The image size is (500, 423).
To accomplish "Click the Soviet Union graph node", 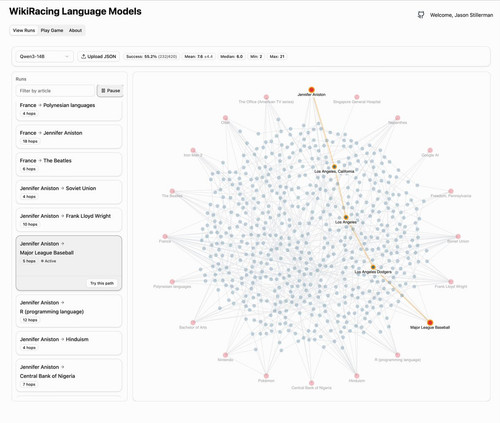I will [x=458, y=236].
